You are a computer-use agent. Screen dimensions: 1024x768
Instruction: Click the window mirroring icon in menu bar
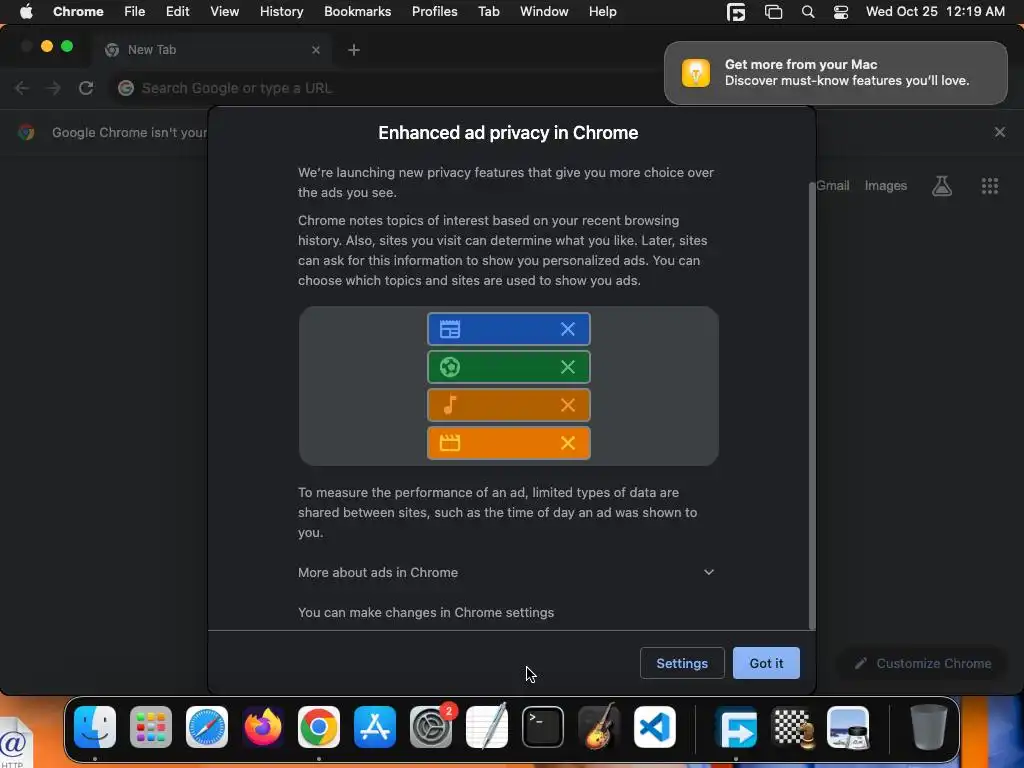point(773,12)
